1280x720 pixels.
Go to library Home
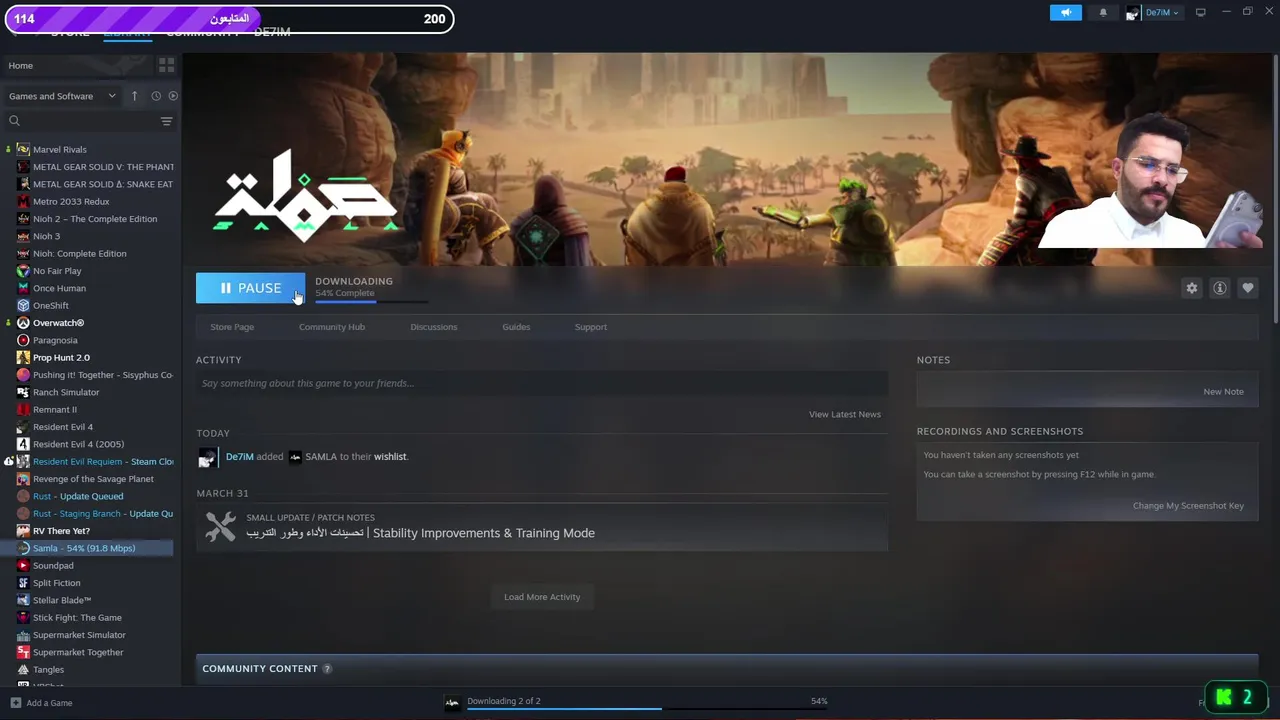pyautogui.click(x=21, y=65)
